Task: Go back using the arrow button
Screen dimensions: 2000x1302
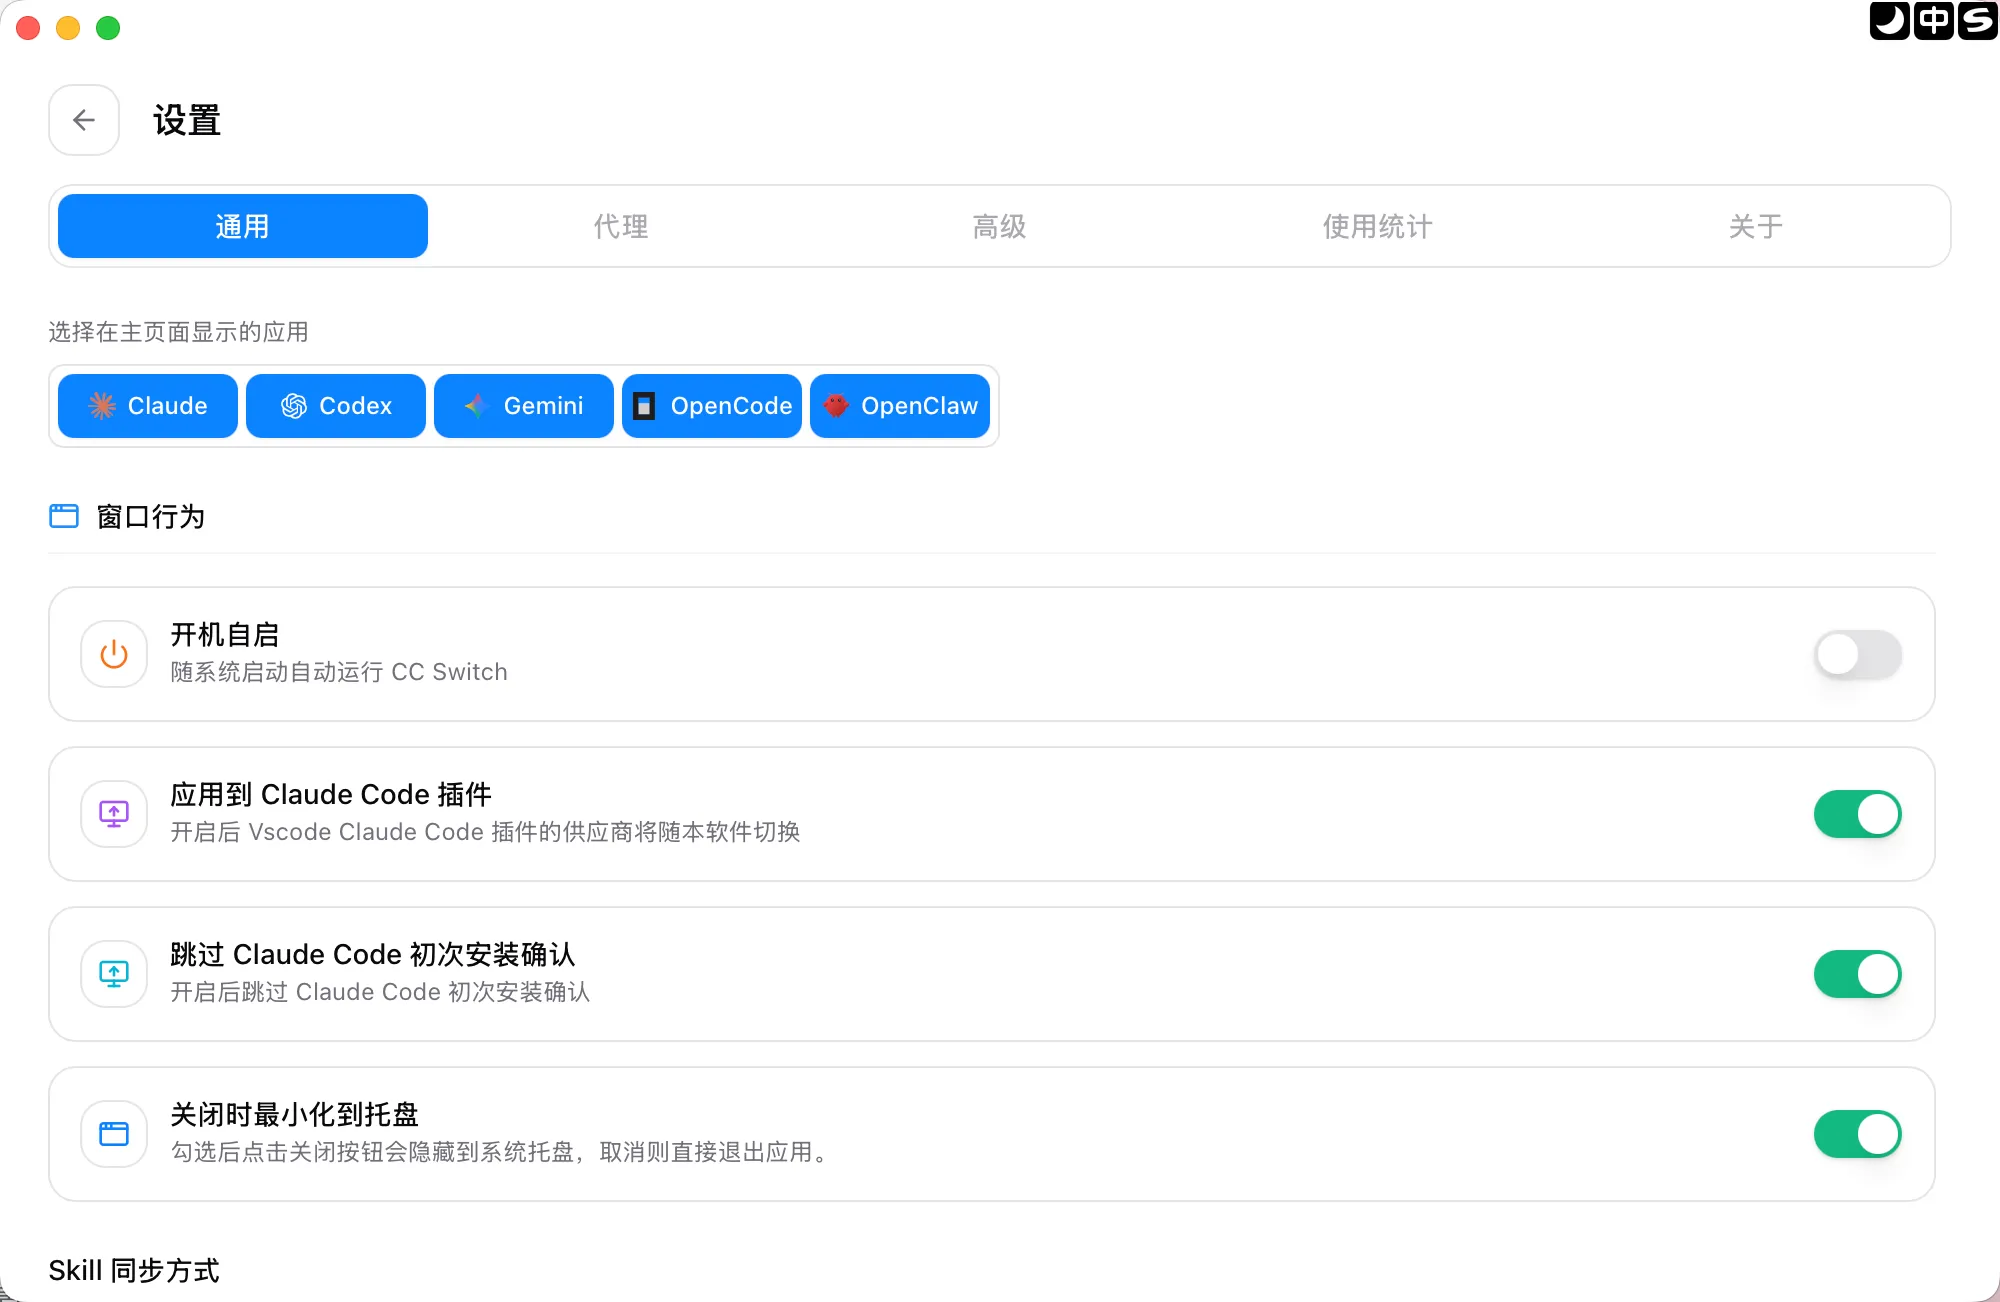Action: point(84,120)
